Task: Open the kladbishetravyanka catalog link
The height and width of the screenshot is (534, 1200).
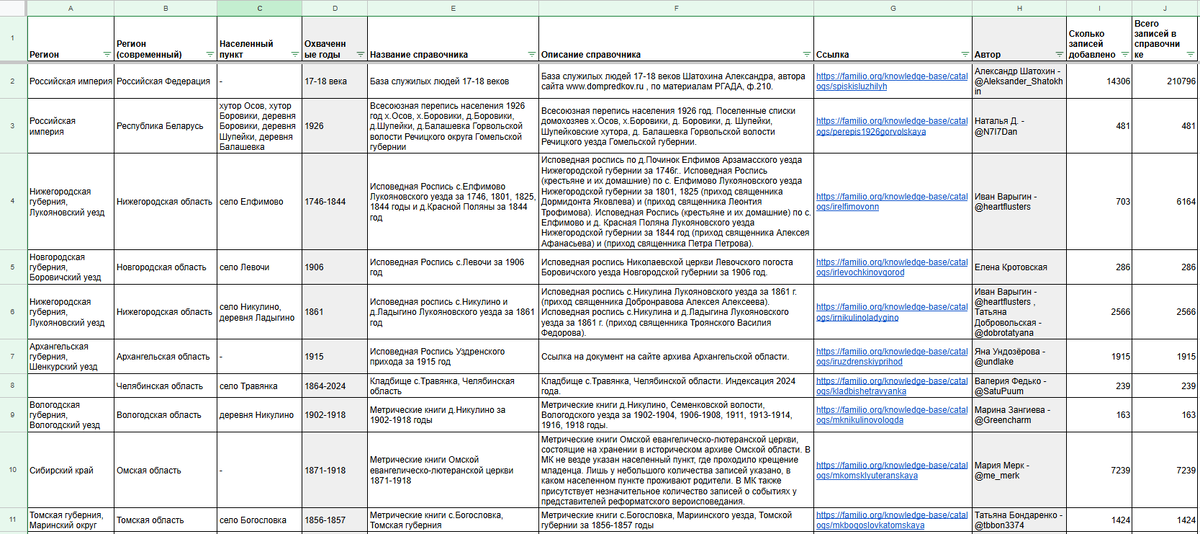Action: click(892, 386)
